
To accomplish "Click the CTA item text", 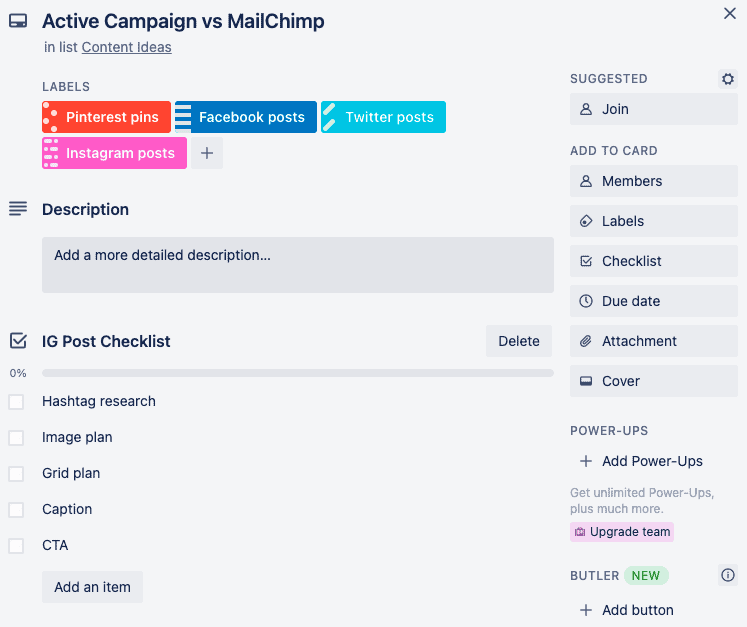I will 55,545.
